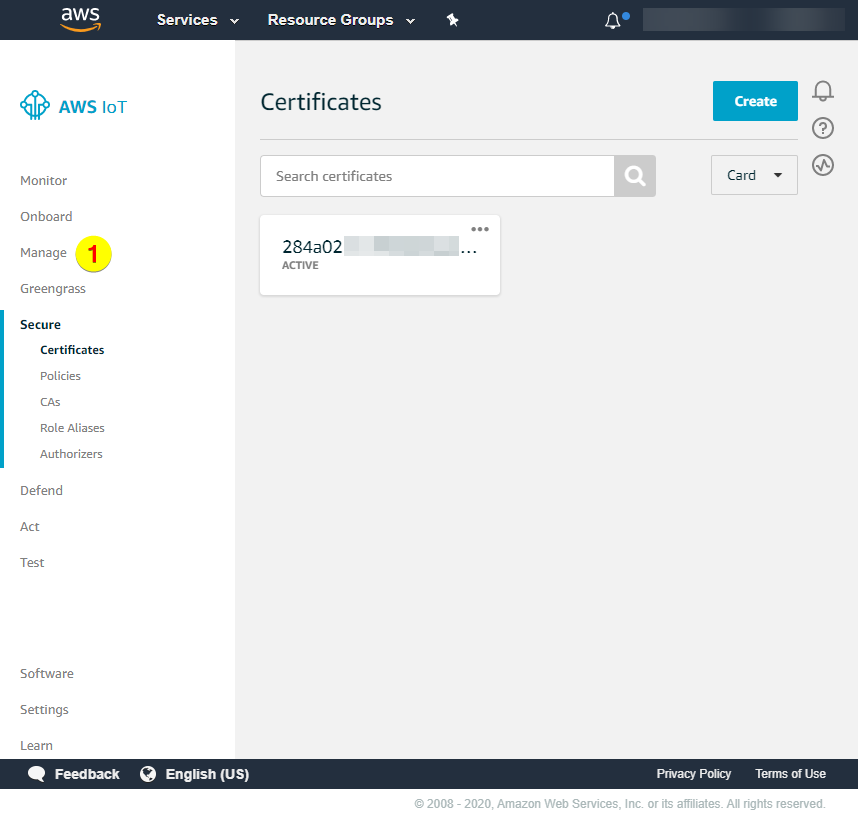Viewport: 858px width, 819px height.
Task: Click the AWS logo in header
Action: coord(80,19)
